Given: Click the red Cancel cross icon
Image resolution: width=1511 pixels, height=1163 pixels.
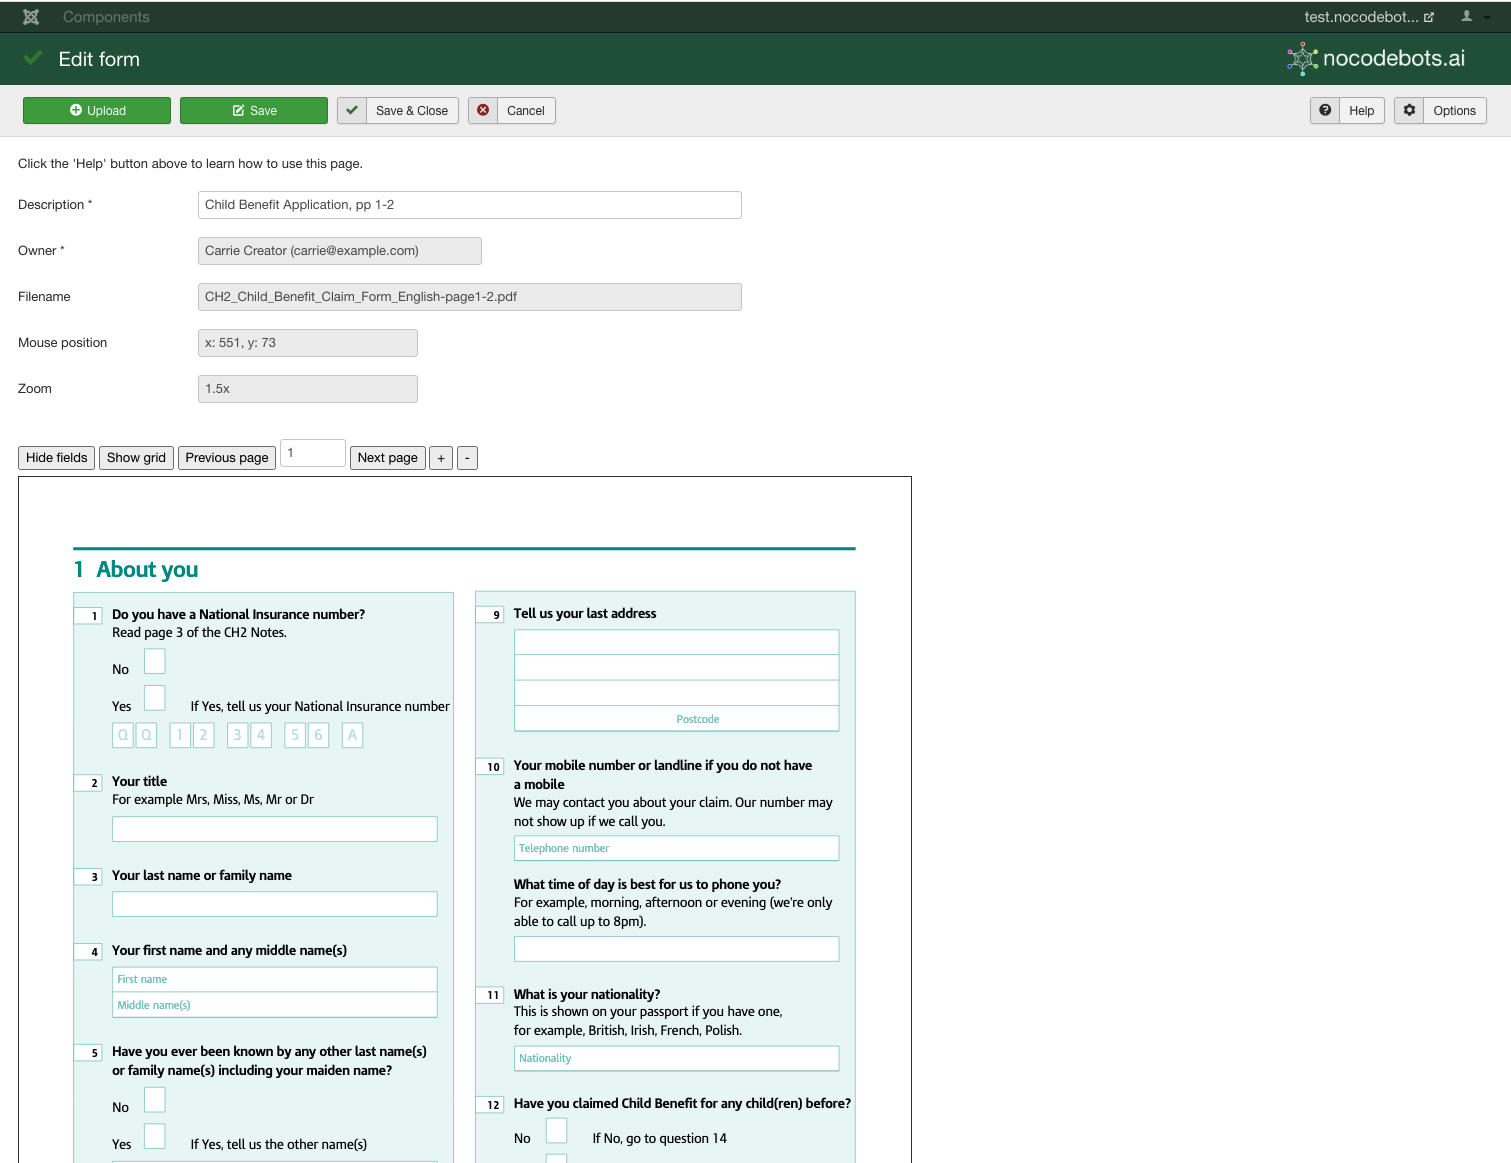Looking at the screenshot, I should click(483, 111).
